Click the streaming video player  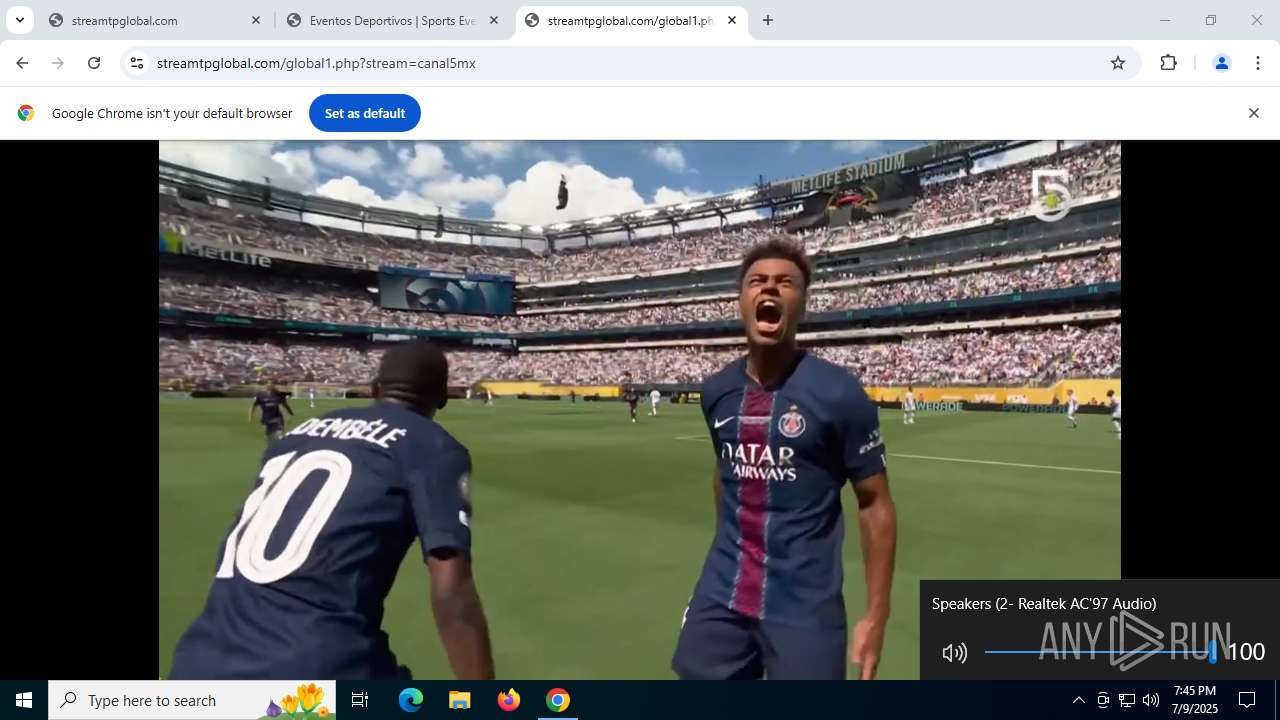tap(640, 410)
